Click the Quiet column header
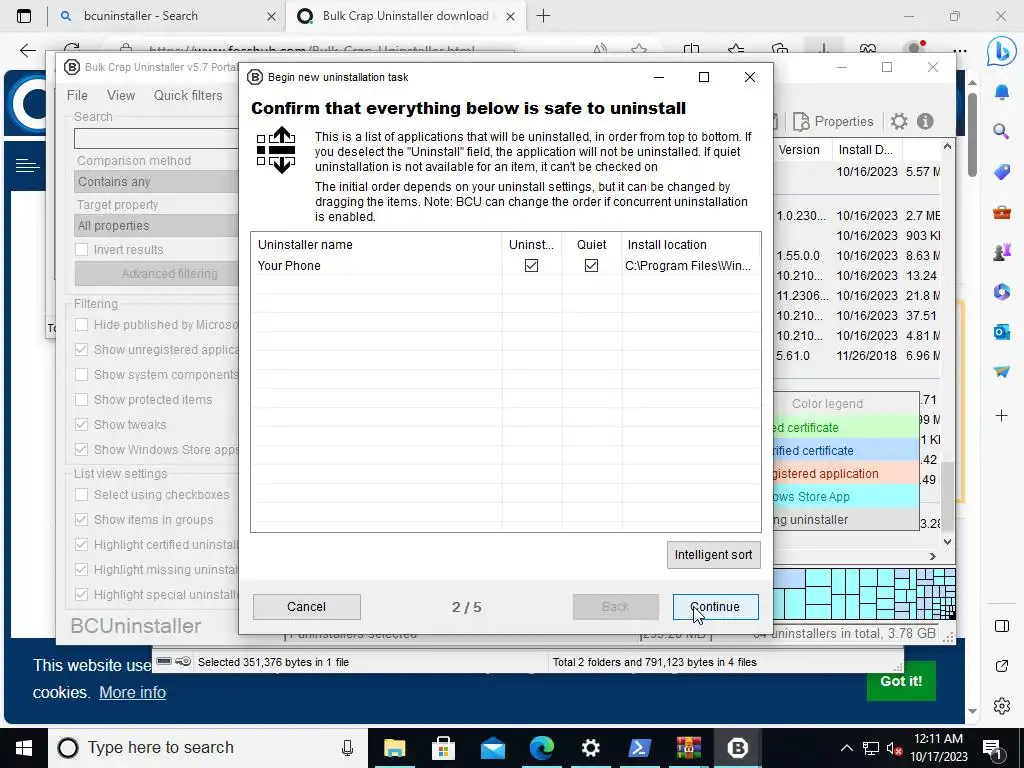Image resolution: width=1024 pixels, height=768 pixels. pos(591,245)
